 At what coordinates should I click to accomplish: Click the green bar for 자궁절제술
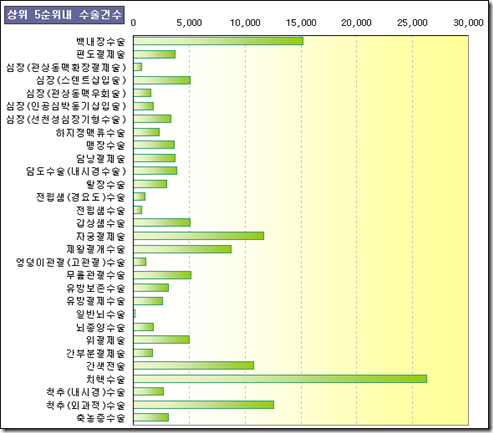199,236
